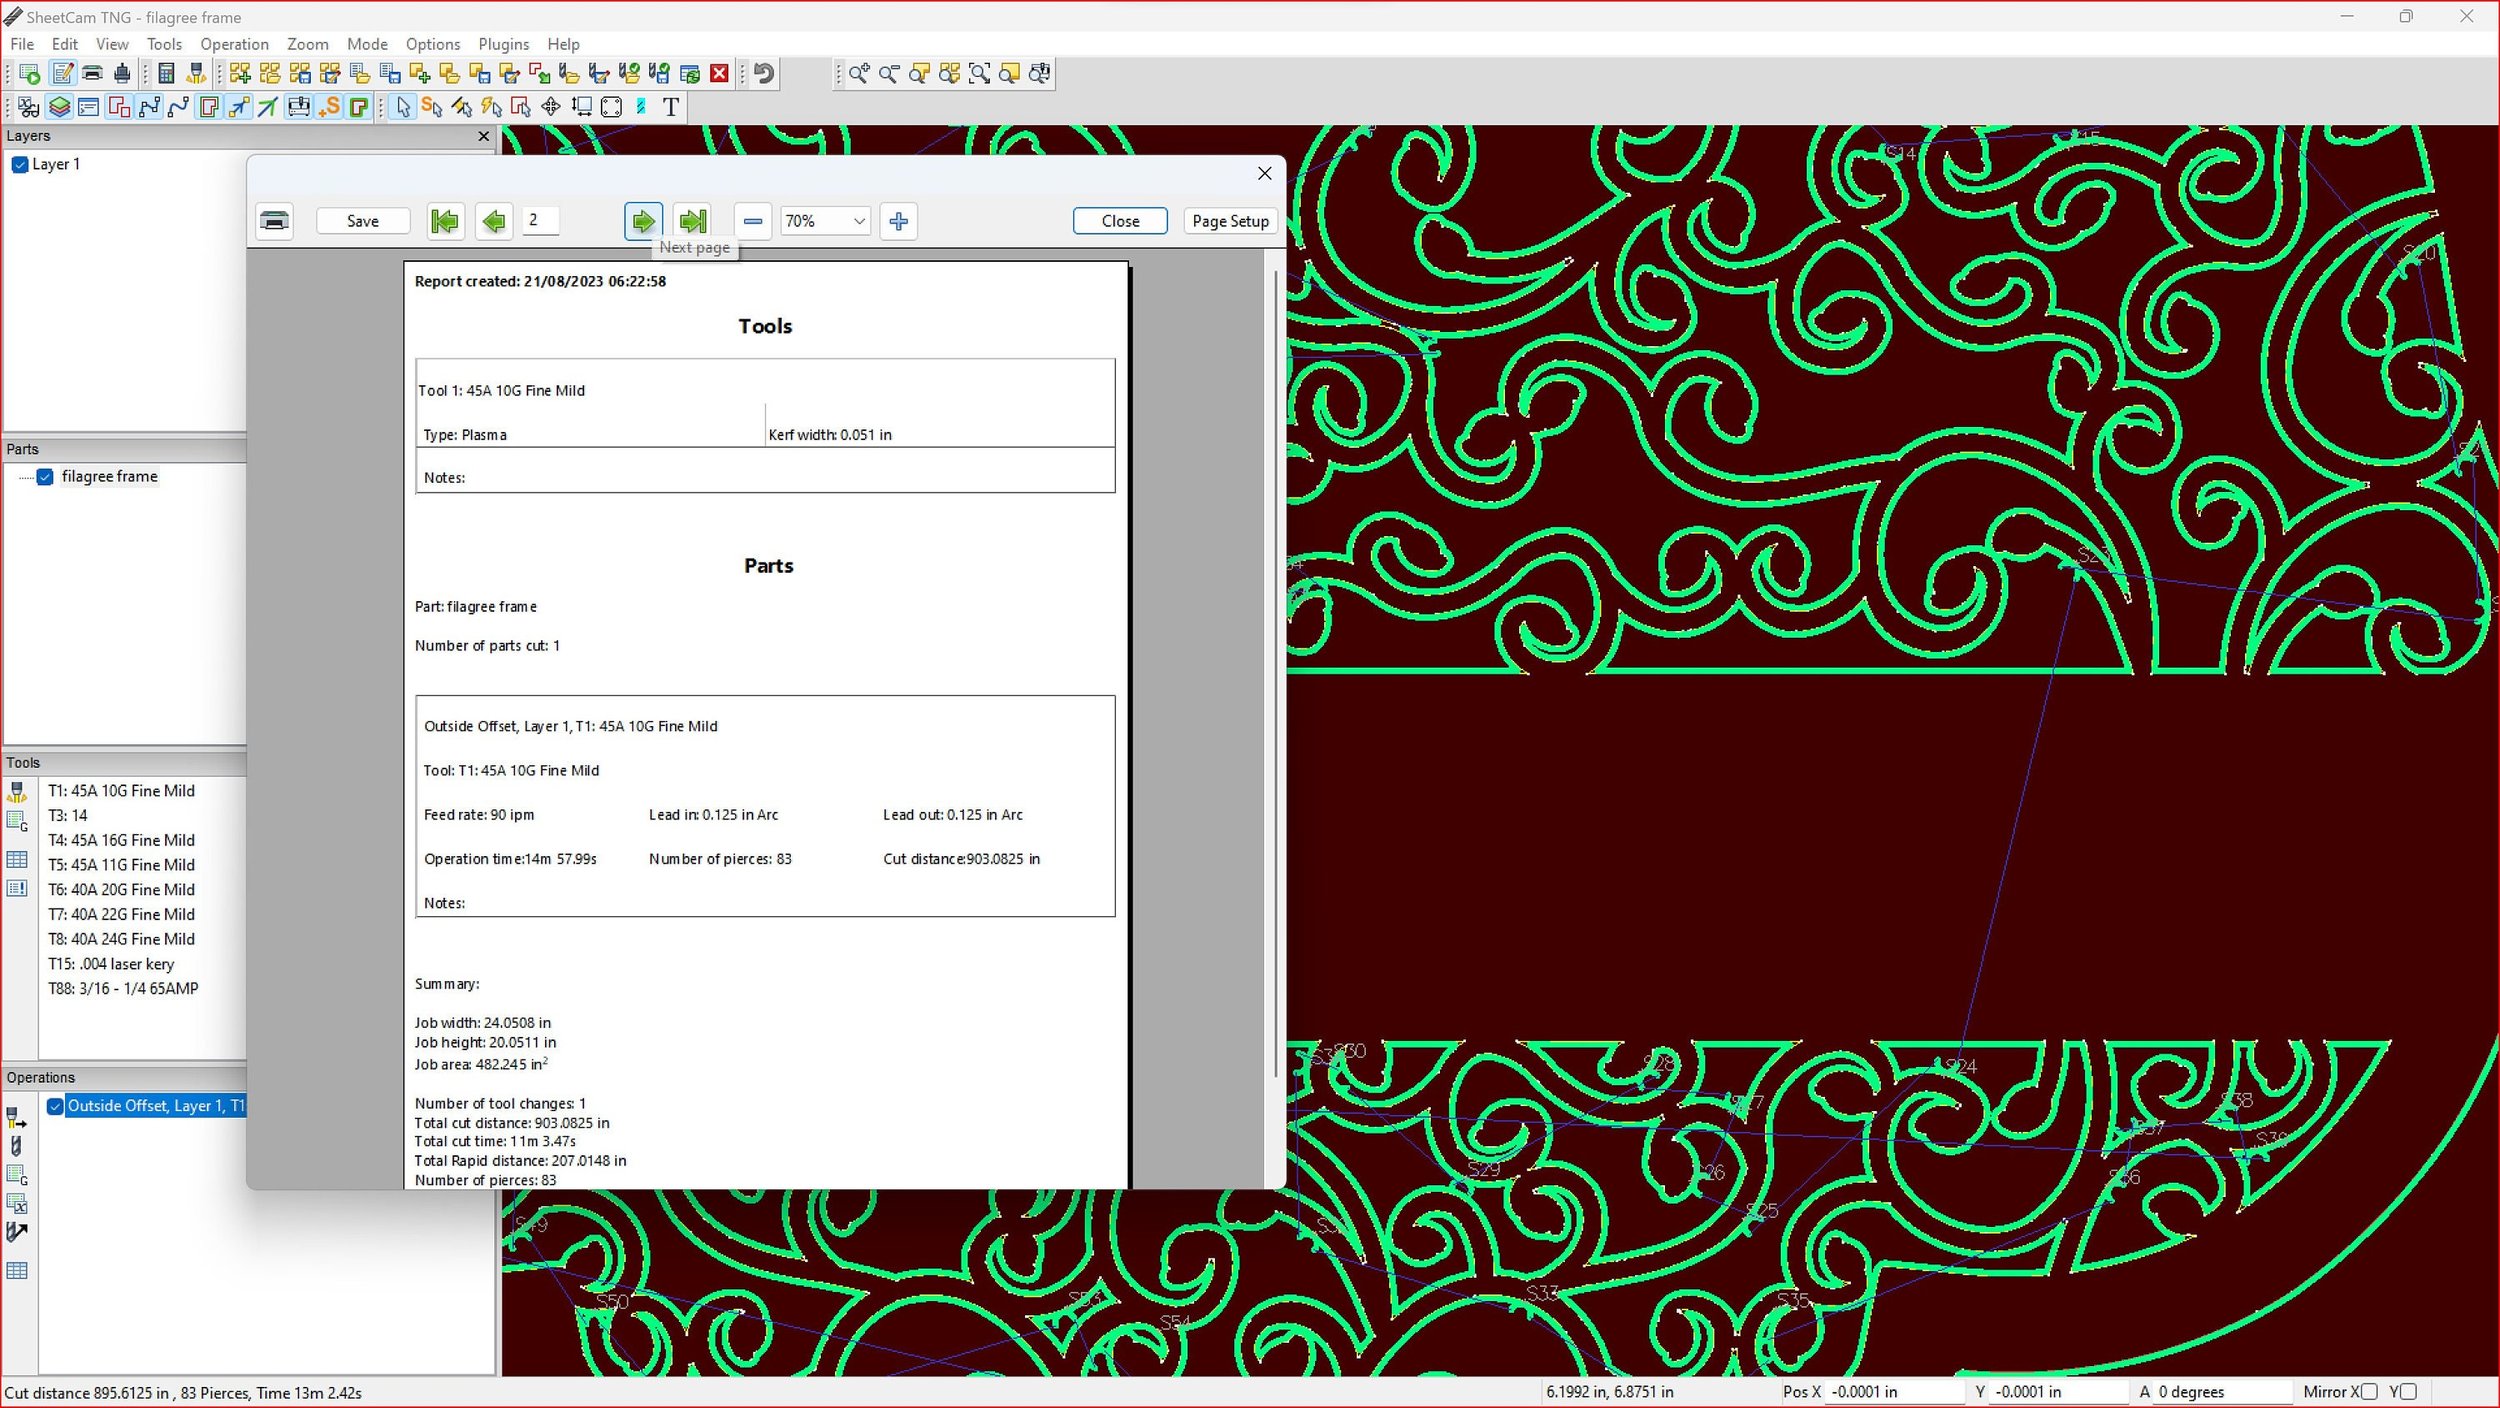Select the Outside Offset, Layer 1 operation
The image size is (2500, 1408).
coord(156,1106)
